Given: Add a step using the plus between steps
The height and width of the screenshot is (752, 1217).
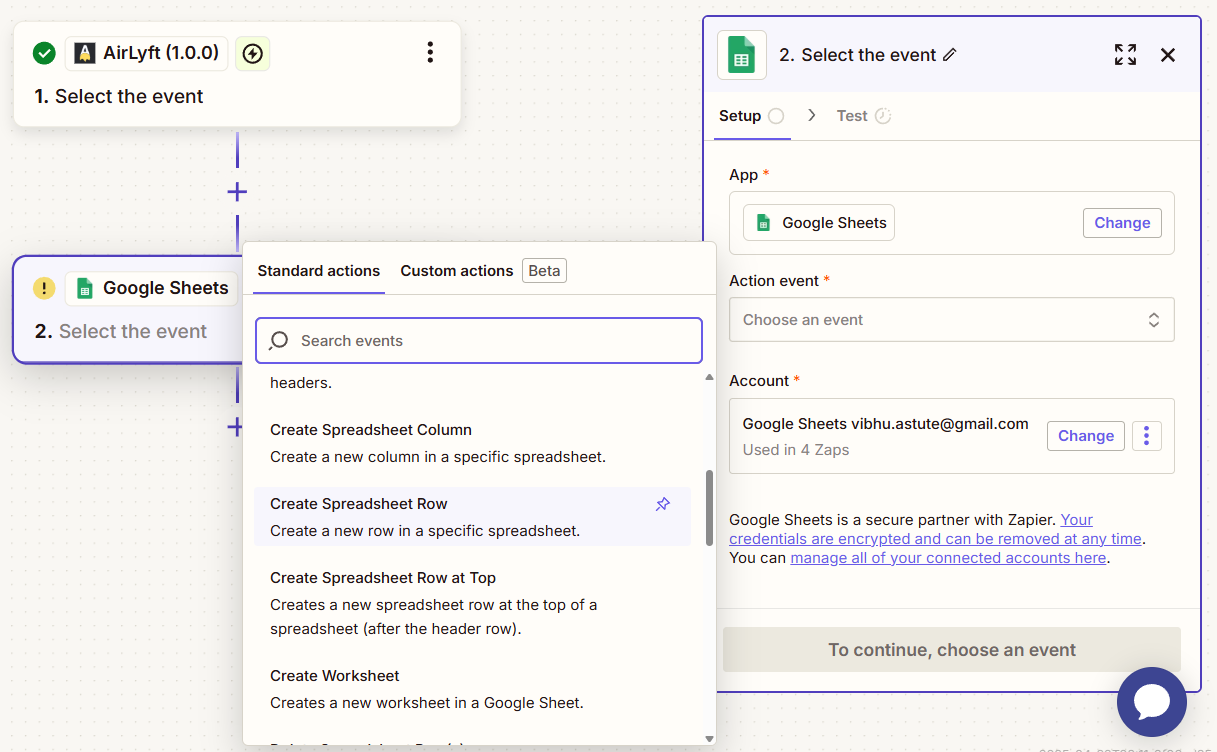Looking at the screenshot, I should click(x=237, y=191).
